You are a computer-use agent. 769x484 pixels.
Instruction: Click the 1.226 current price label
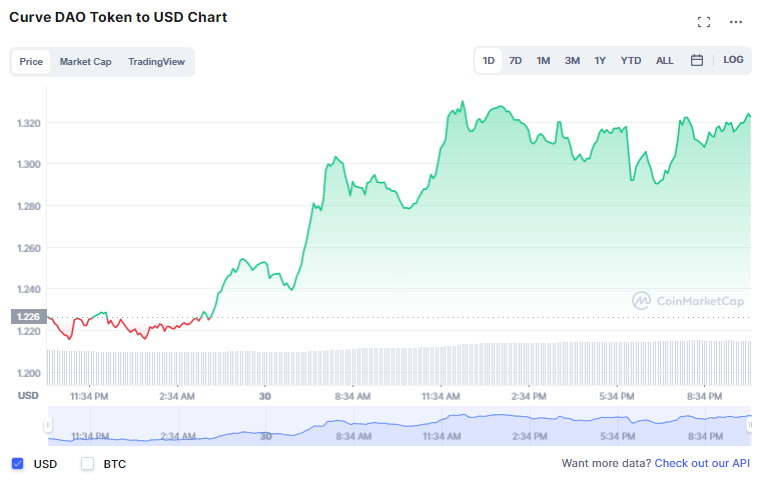pos(28,317)
